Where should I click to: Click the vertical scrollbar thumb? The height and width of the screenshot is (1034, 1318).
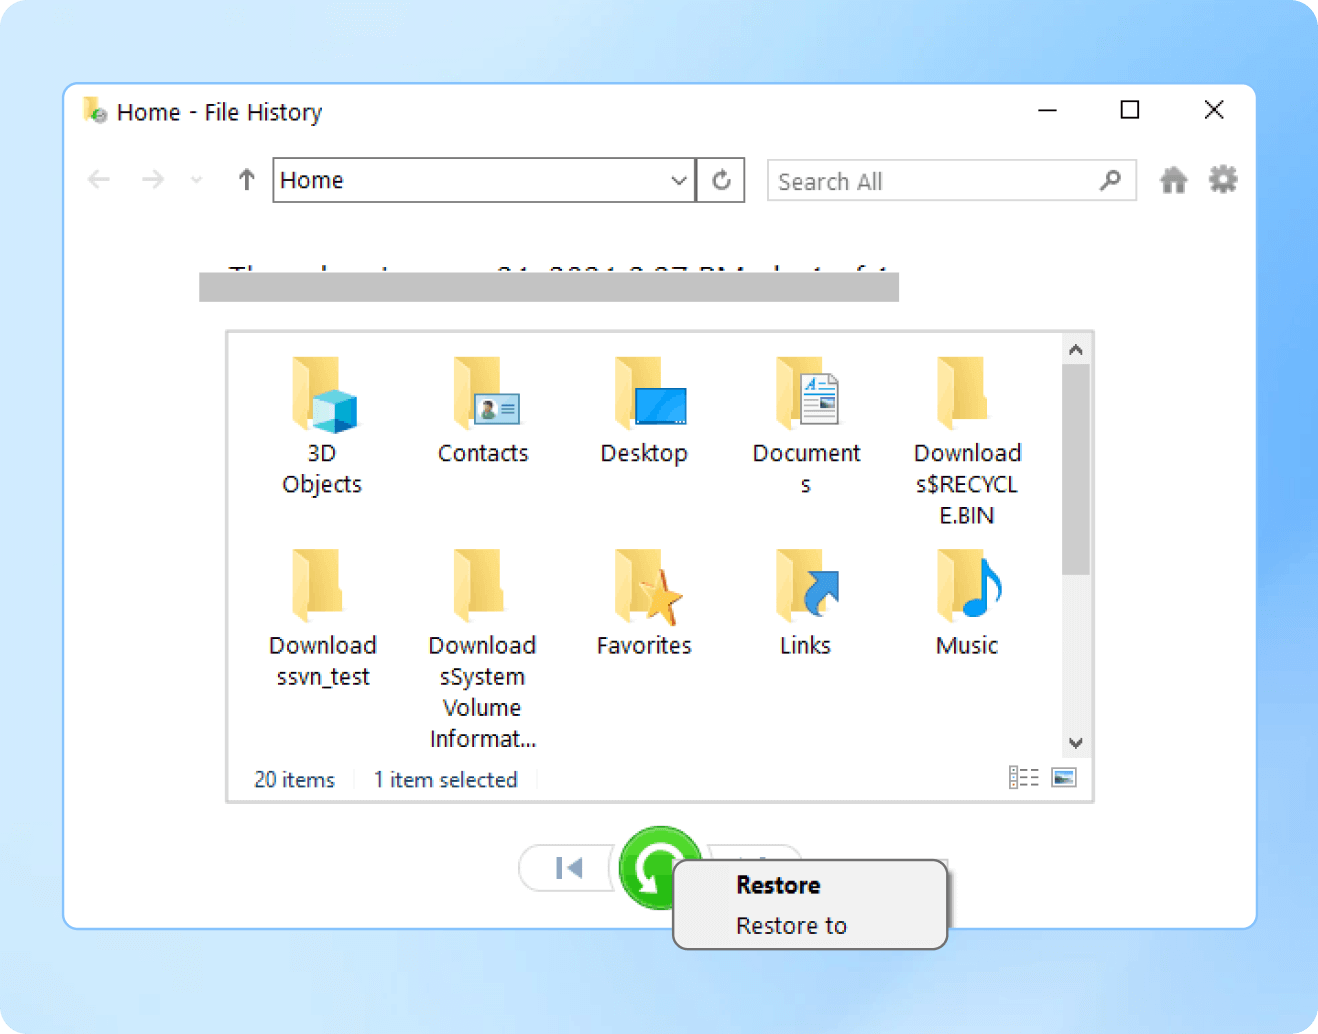[1076, 469]
